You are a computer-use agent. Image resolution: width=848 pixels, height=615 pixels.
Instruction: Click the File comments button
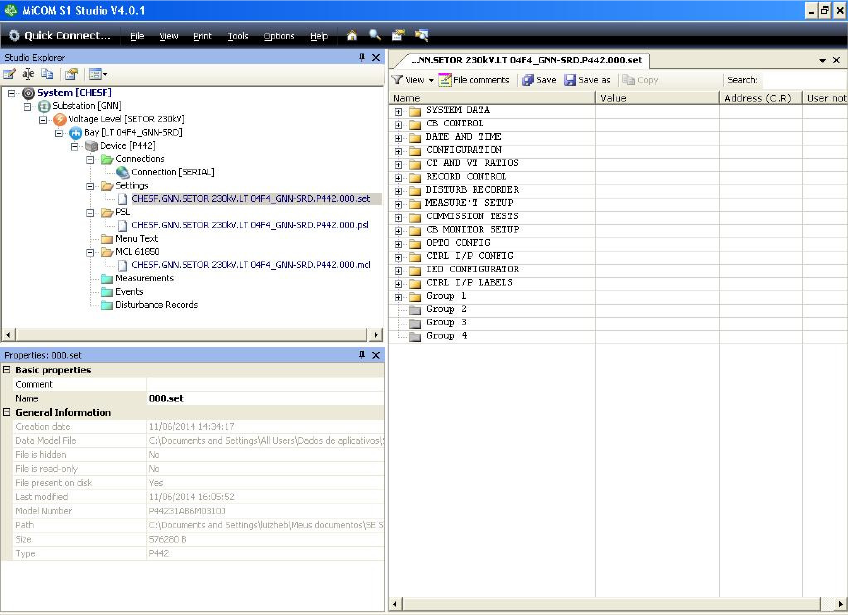[474, 80]
